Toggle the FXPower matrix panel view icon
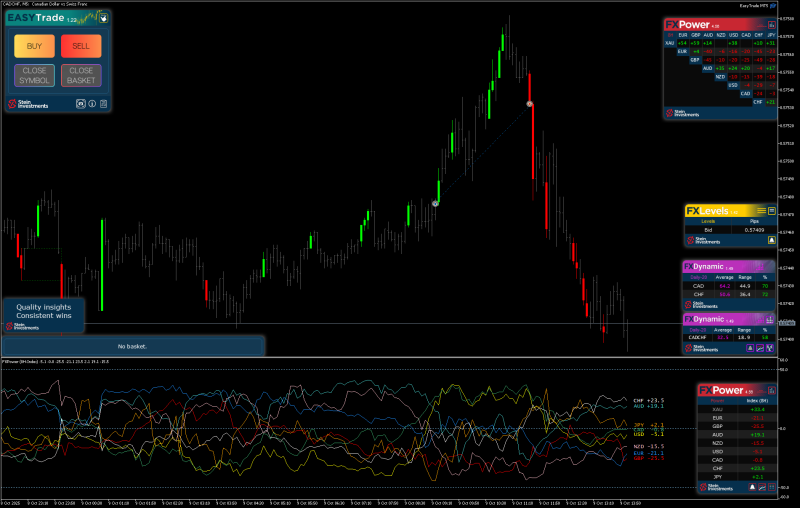 [771, 24]
